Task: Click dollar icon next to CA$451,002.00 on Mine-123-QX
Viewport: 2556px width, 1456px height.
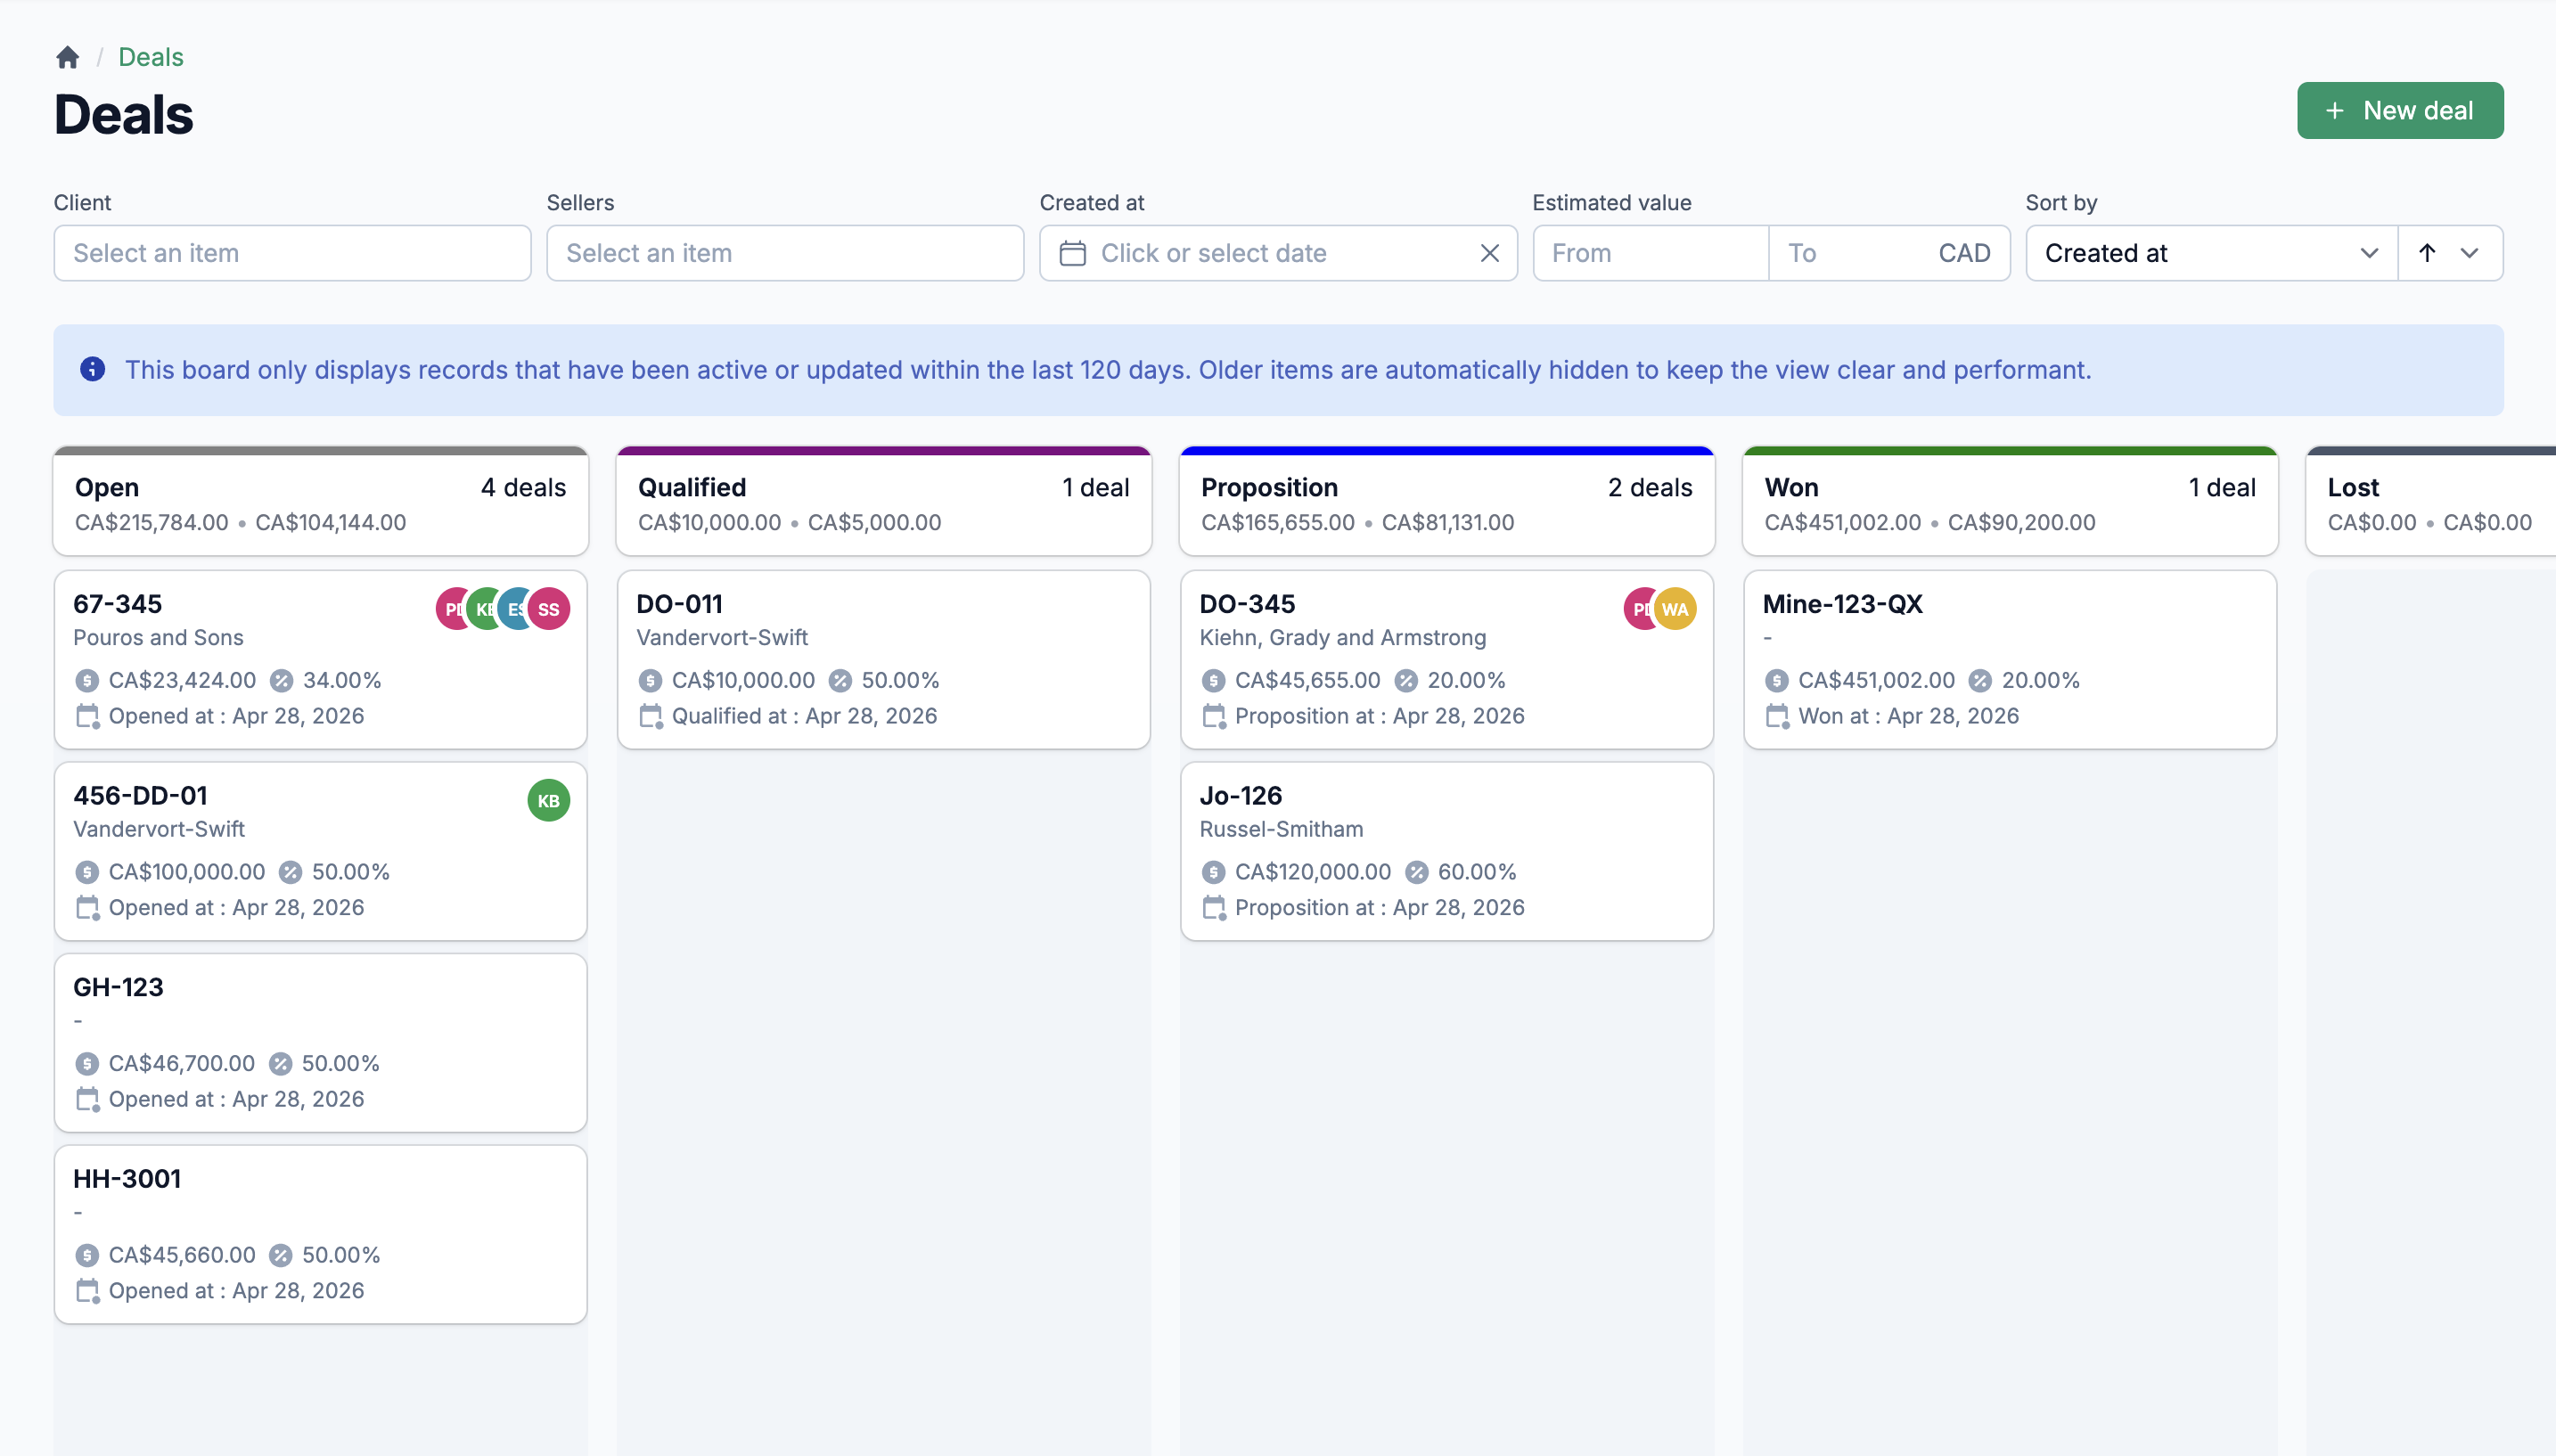Action: 1776,681
